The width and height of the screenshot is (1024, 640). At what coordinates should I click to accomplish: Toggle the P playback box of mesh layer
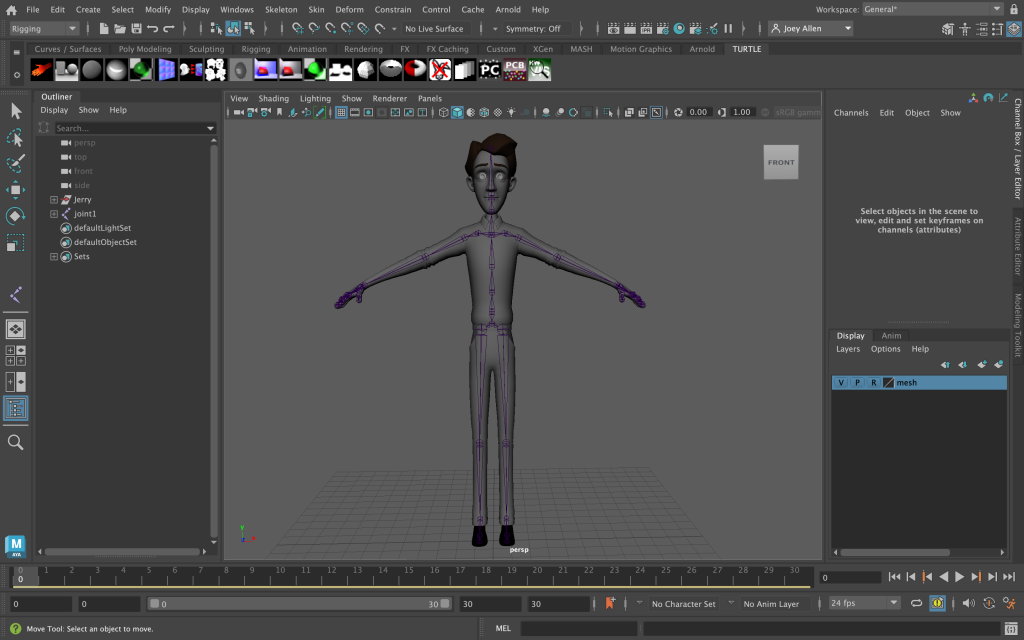[857, 383]
